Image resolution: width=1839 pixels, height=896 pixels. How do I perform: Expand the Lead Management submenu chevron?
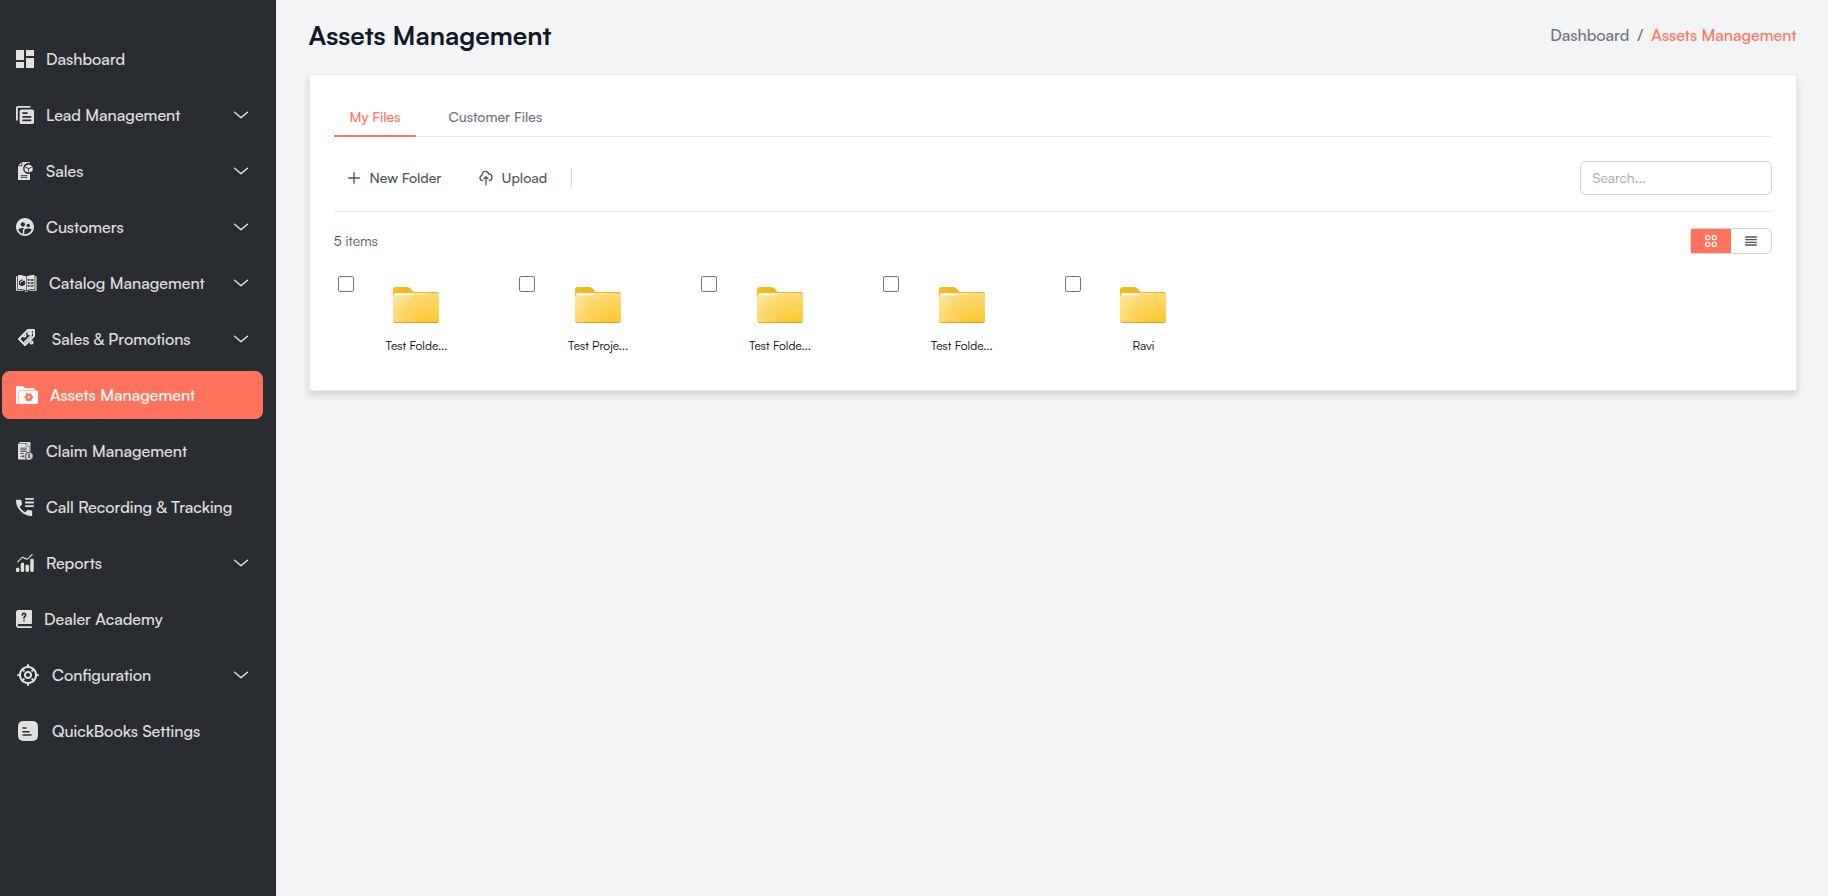tap(241, 115)
